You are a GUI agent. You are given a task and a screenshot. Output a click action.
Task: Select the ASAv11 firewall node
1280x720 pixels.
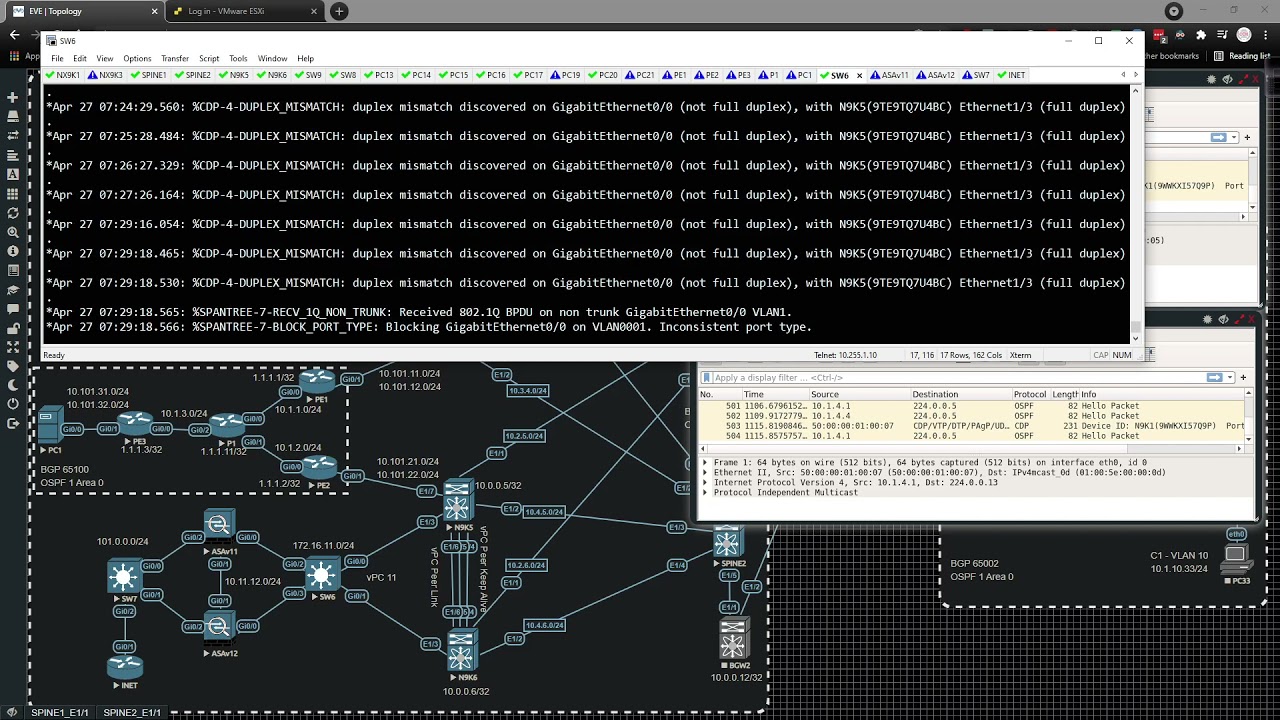point(219,525)
